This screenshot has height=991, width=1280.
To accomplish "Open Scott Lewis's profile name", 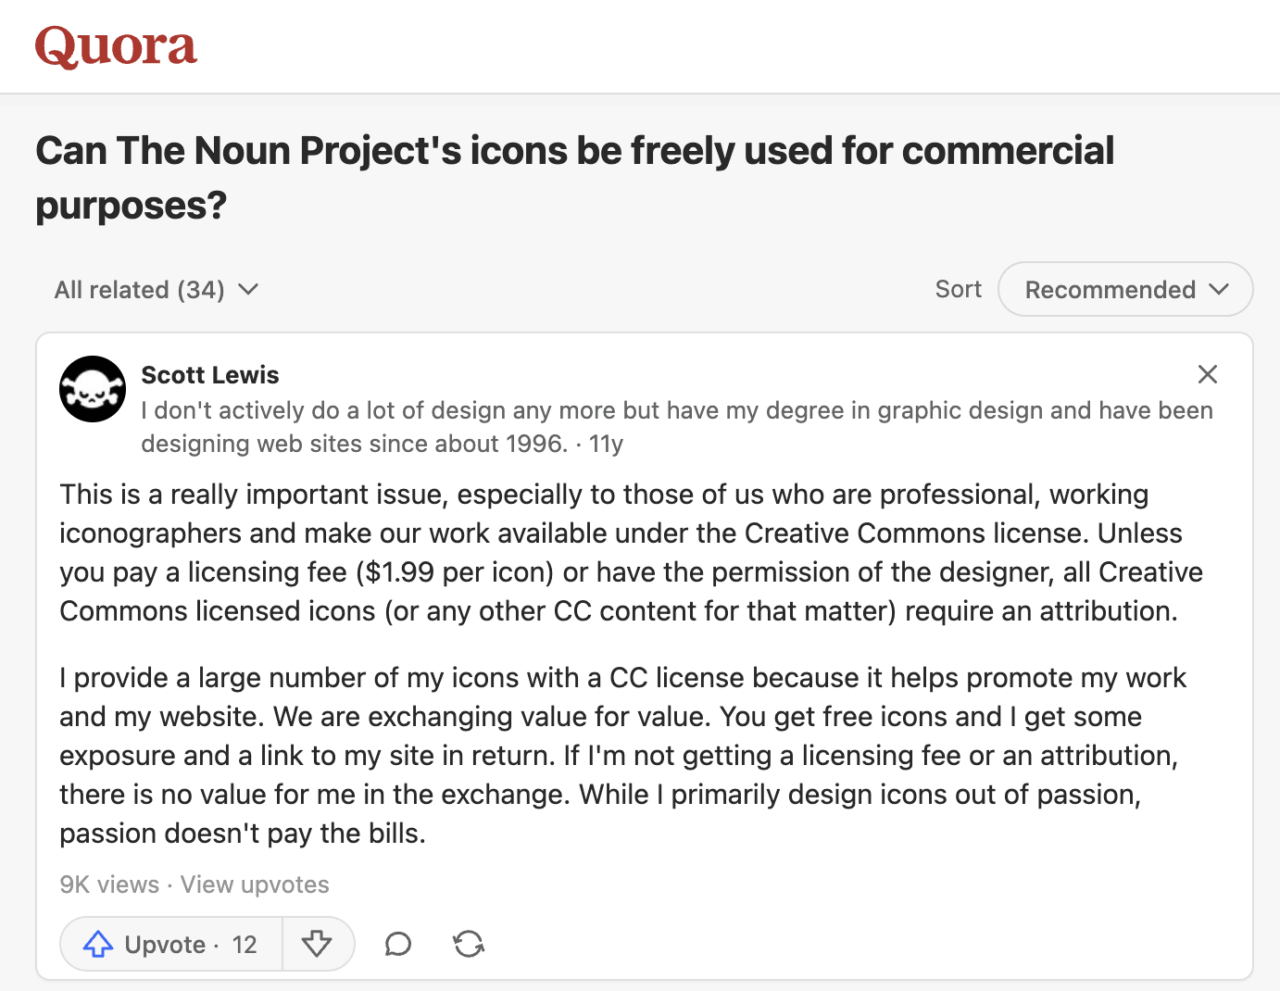I will 210,375.
